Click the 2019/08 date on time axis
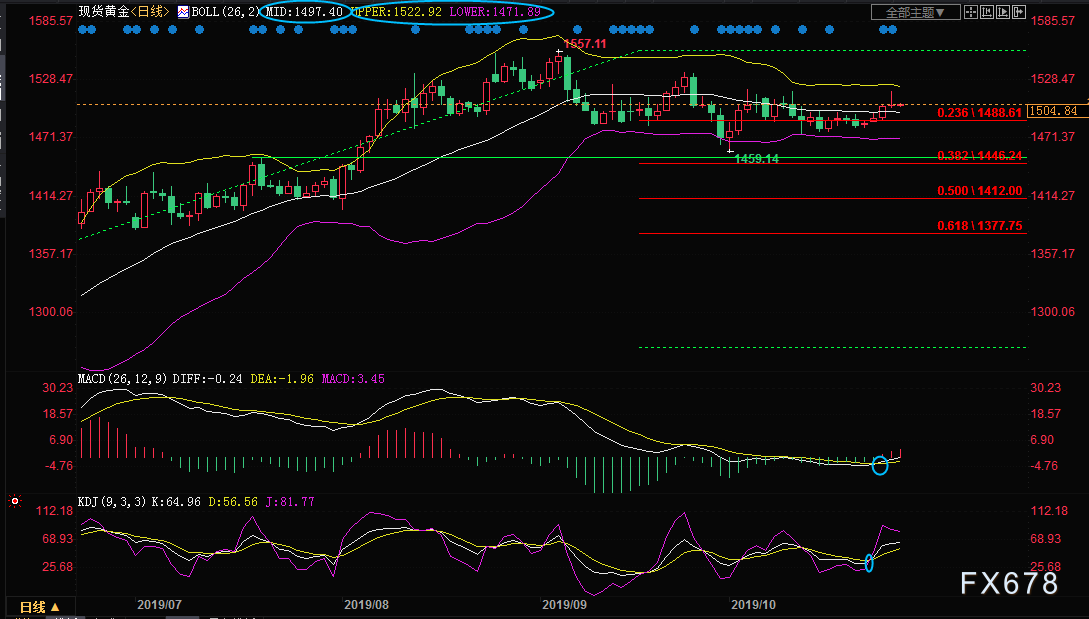Image resolution: width=1089 pixels, height=619 pixels. [x=366, y=604]
